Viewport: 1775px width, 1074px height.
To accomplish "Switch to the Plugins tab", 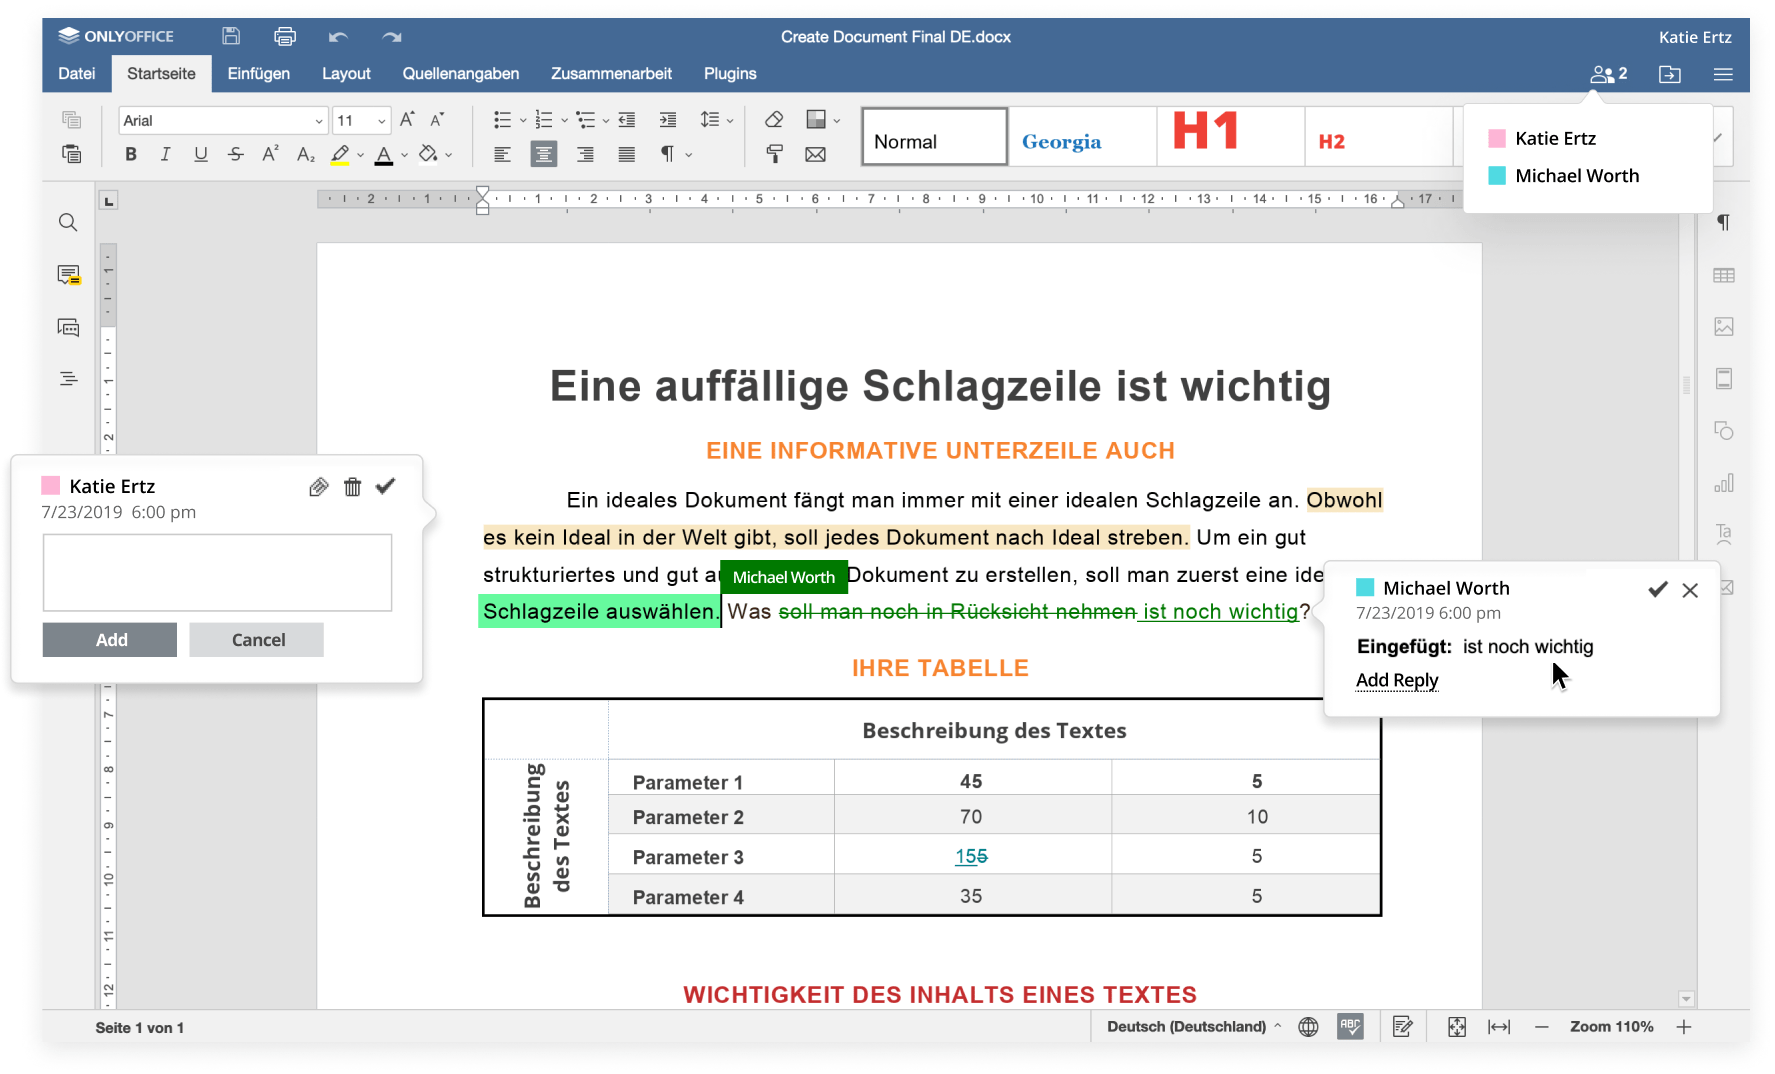I will (730, 74).
